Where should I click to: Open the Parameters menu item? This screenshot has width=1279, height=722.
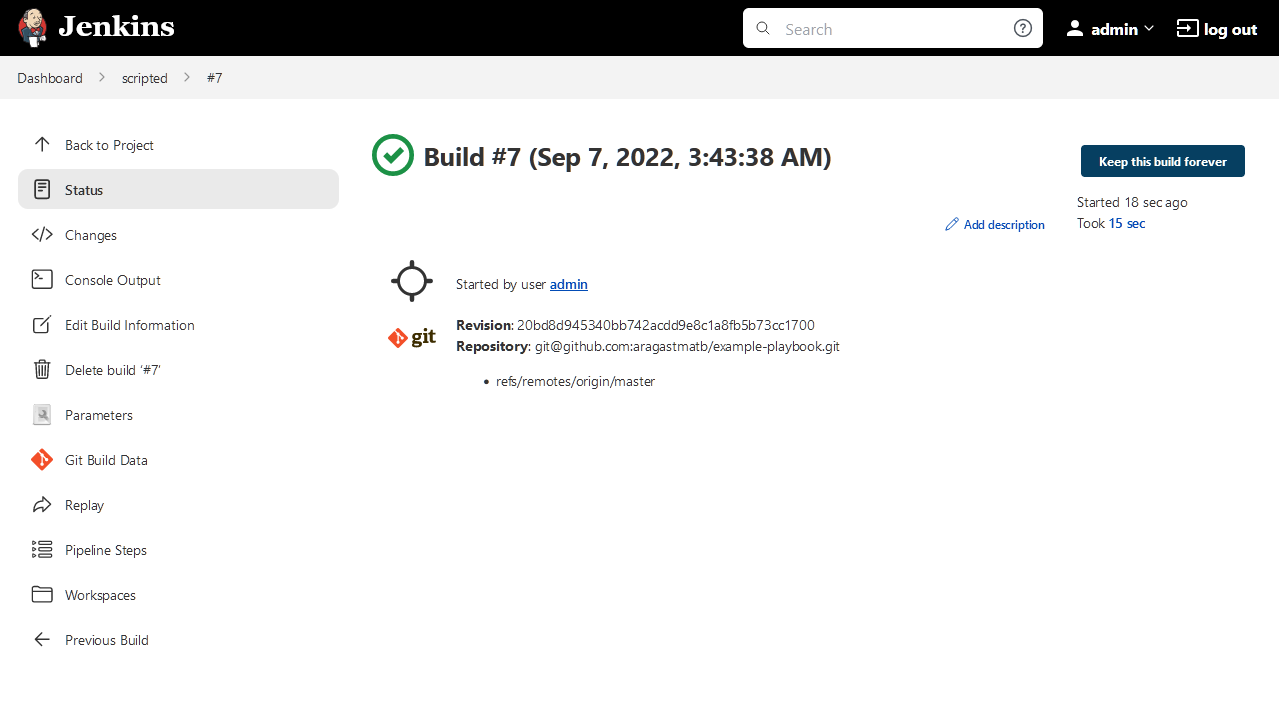pyautogui.click(x=98, y=415)
